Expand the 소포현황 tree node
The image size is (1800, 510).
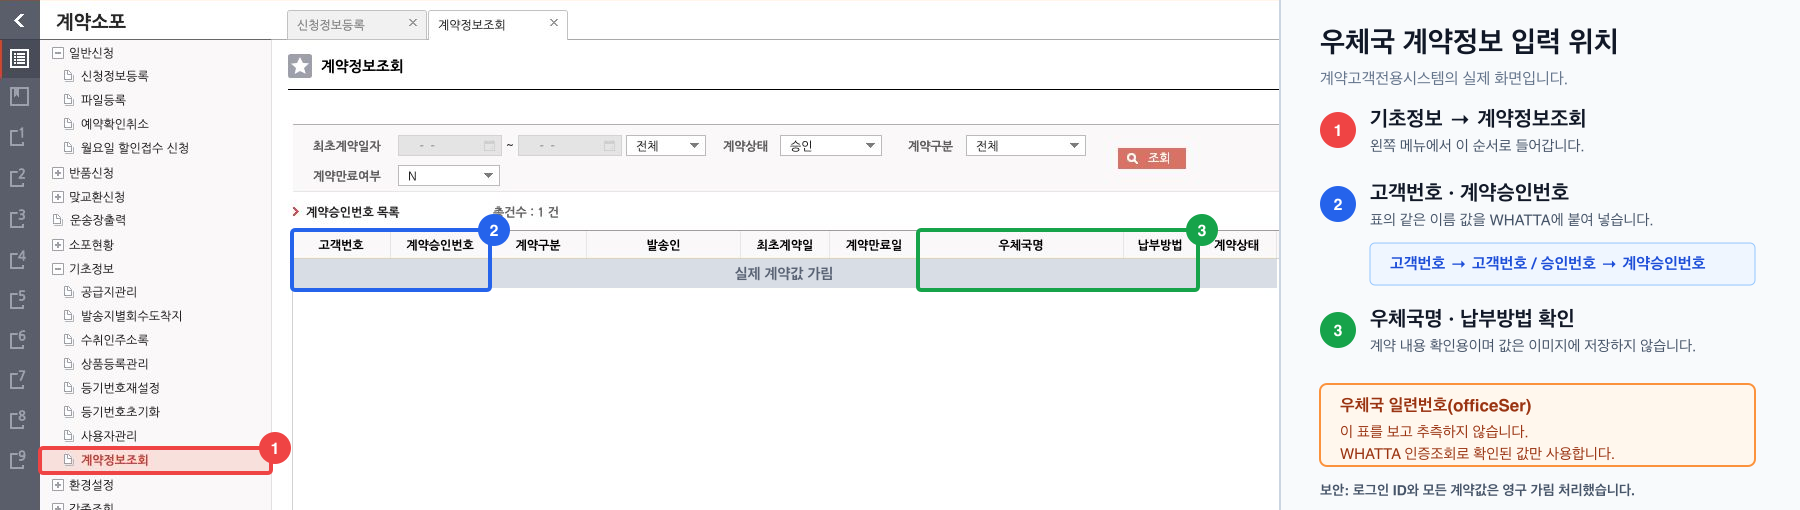coord(57,245)
